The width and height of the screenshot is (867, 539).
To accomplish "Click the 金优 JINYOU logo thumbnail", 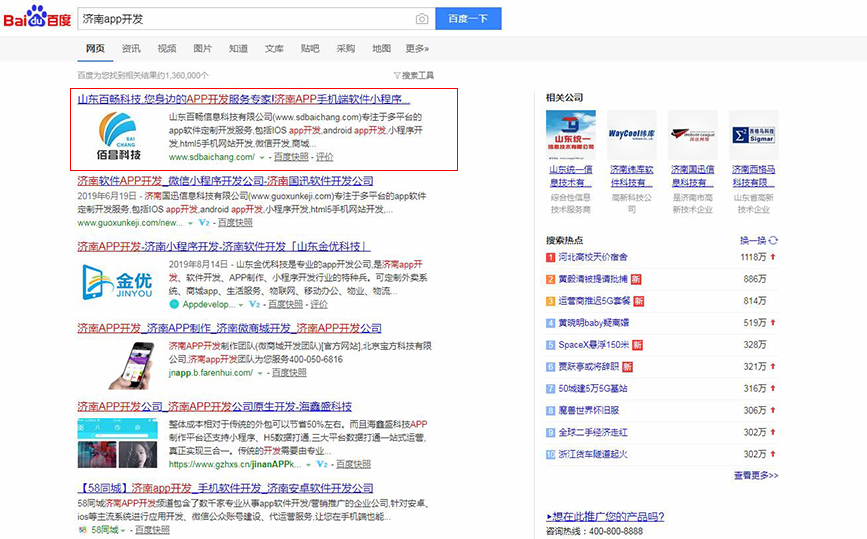I will click(x=118, y=282).
